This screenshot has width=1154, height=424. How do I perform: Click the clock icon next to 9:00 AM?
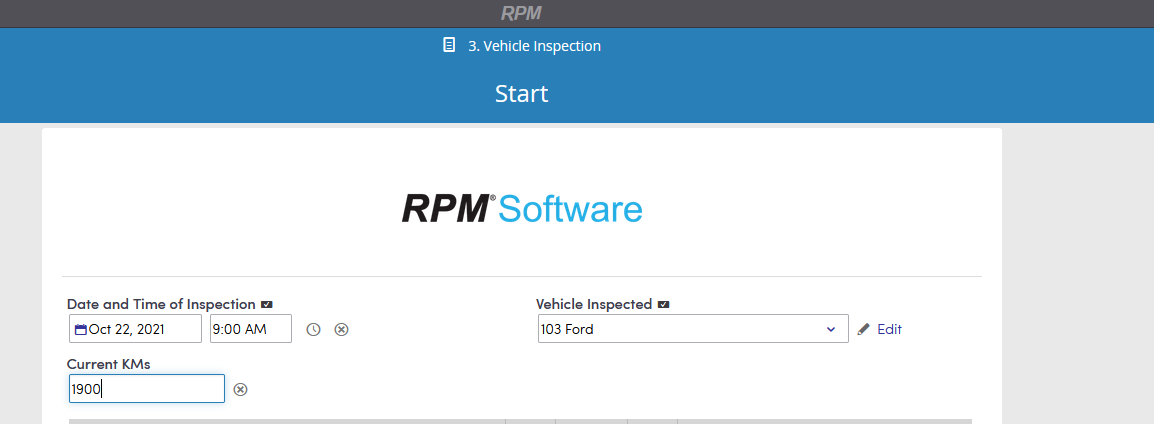pyautogui.click(x=314, y=329)
